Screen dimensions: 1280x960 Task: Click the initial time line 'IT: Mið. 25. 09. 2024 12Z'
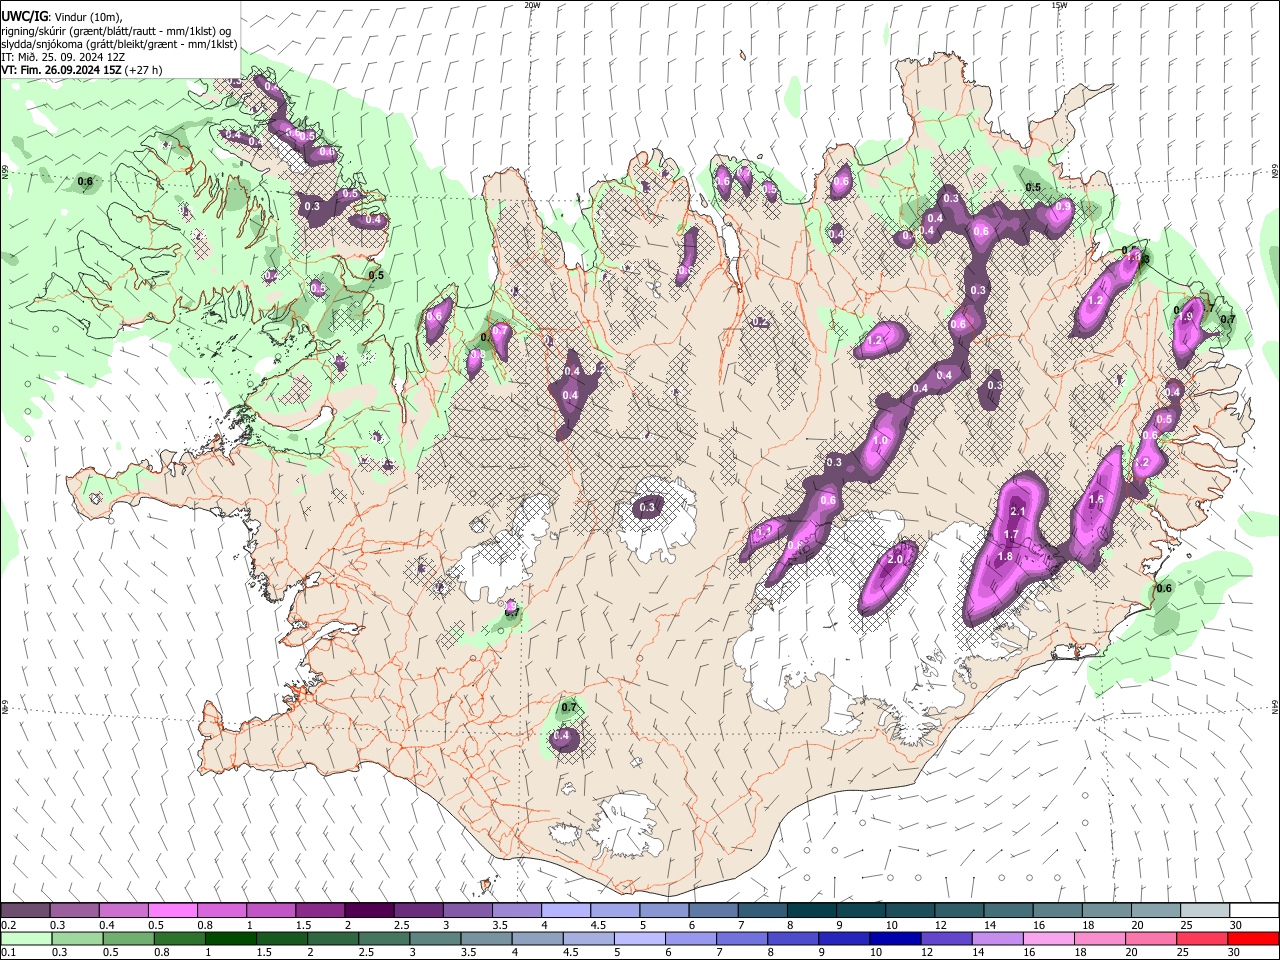63,57
